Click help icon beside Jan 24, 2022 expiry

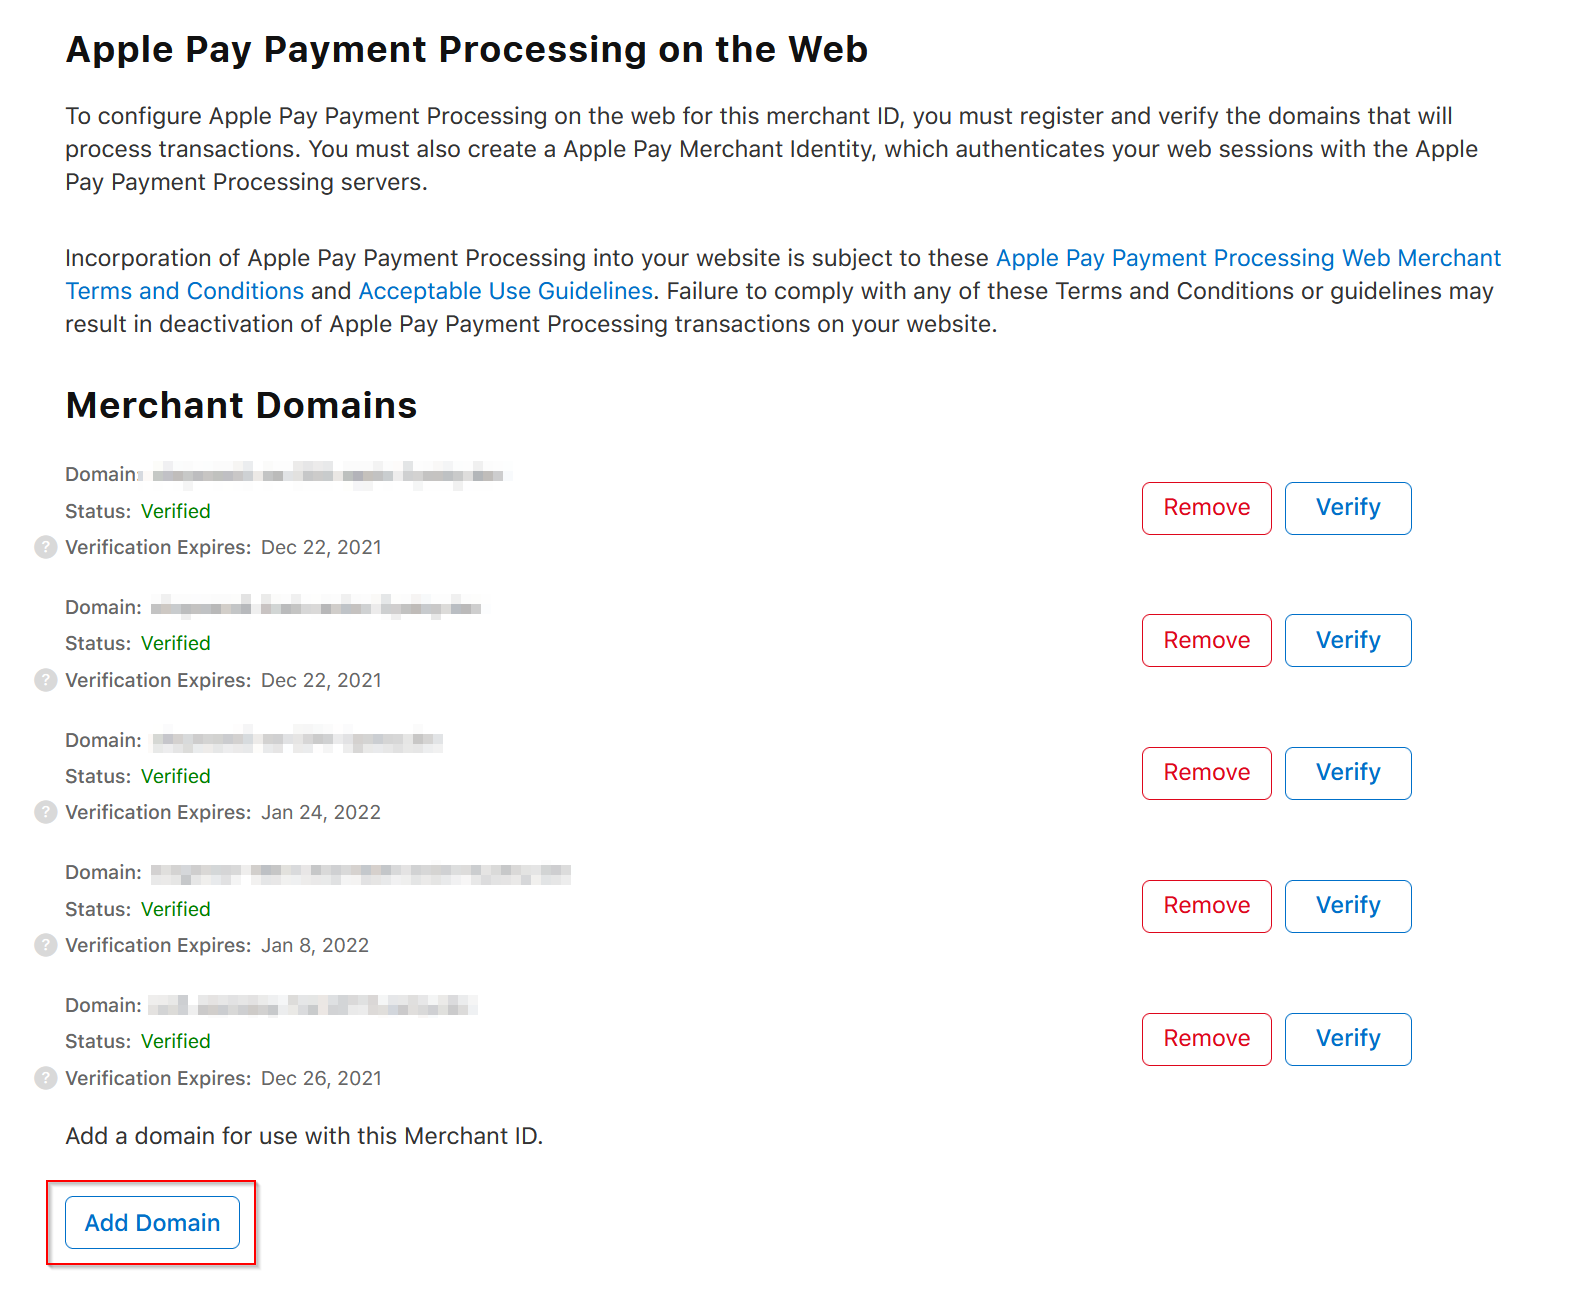46,812
